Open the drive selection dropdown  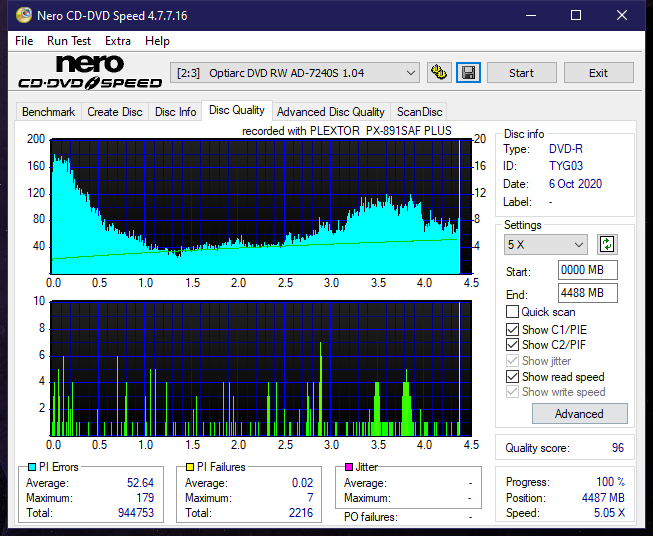[295, 73]
